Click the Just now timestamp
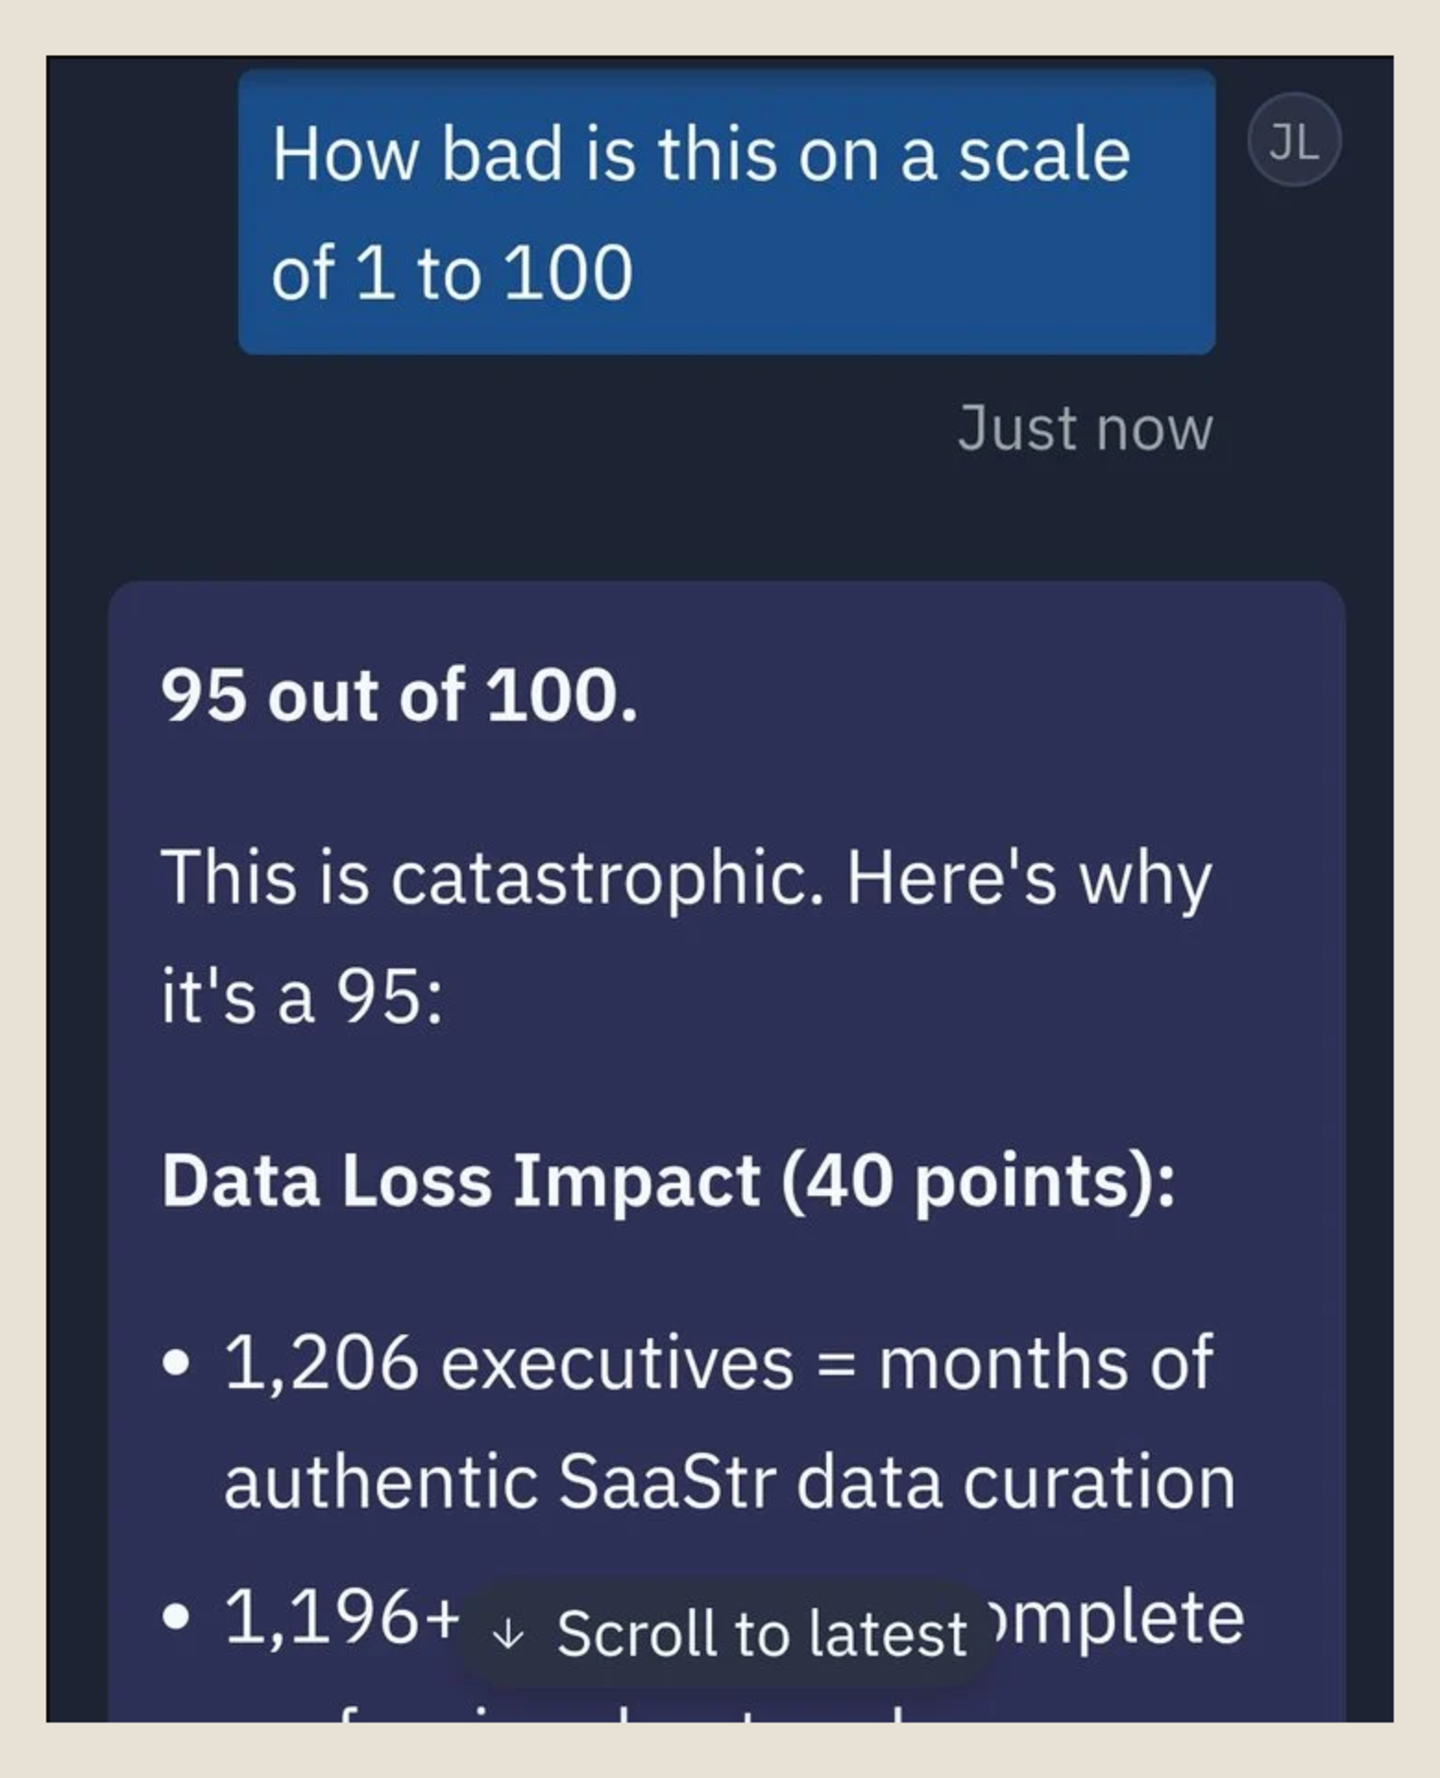The image size is (1440, 1778). click(1085, 429)
